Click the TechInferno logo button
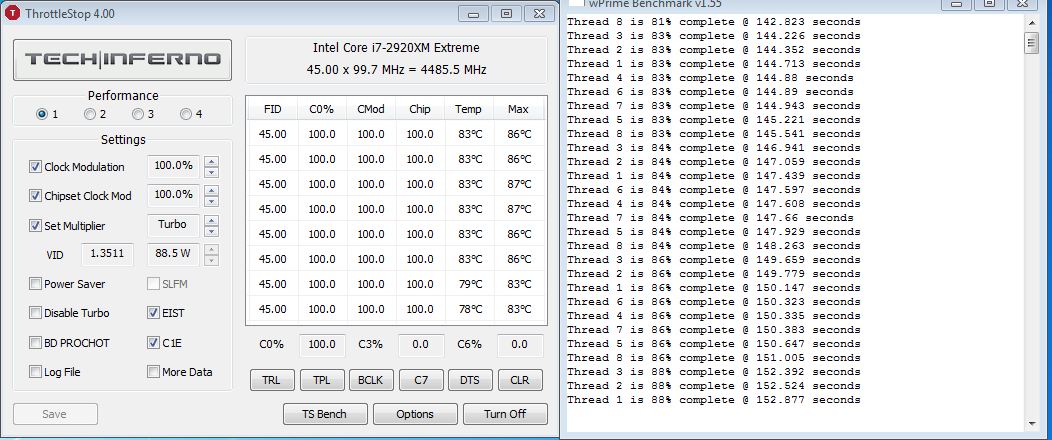This screenshot has height=440, width=1052. click(122, 60)
